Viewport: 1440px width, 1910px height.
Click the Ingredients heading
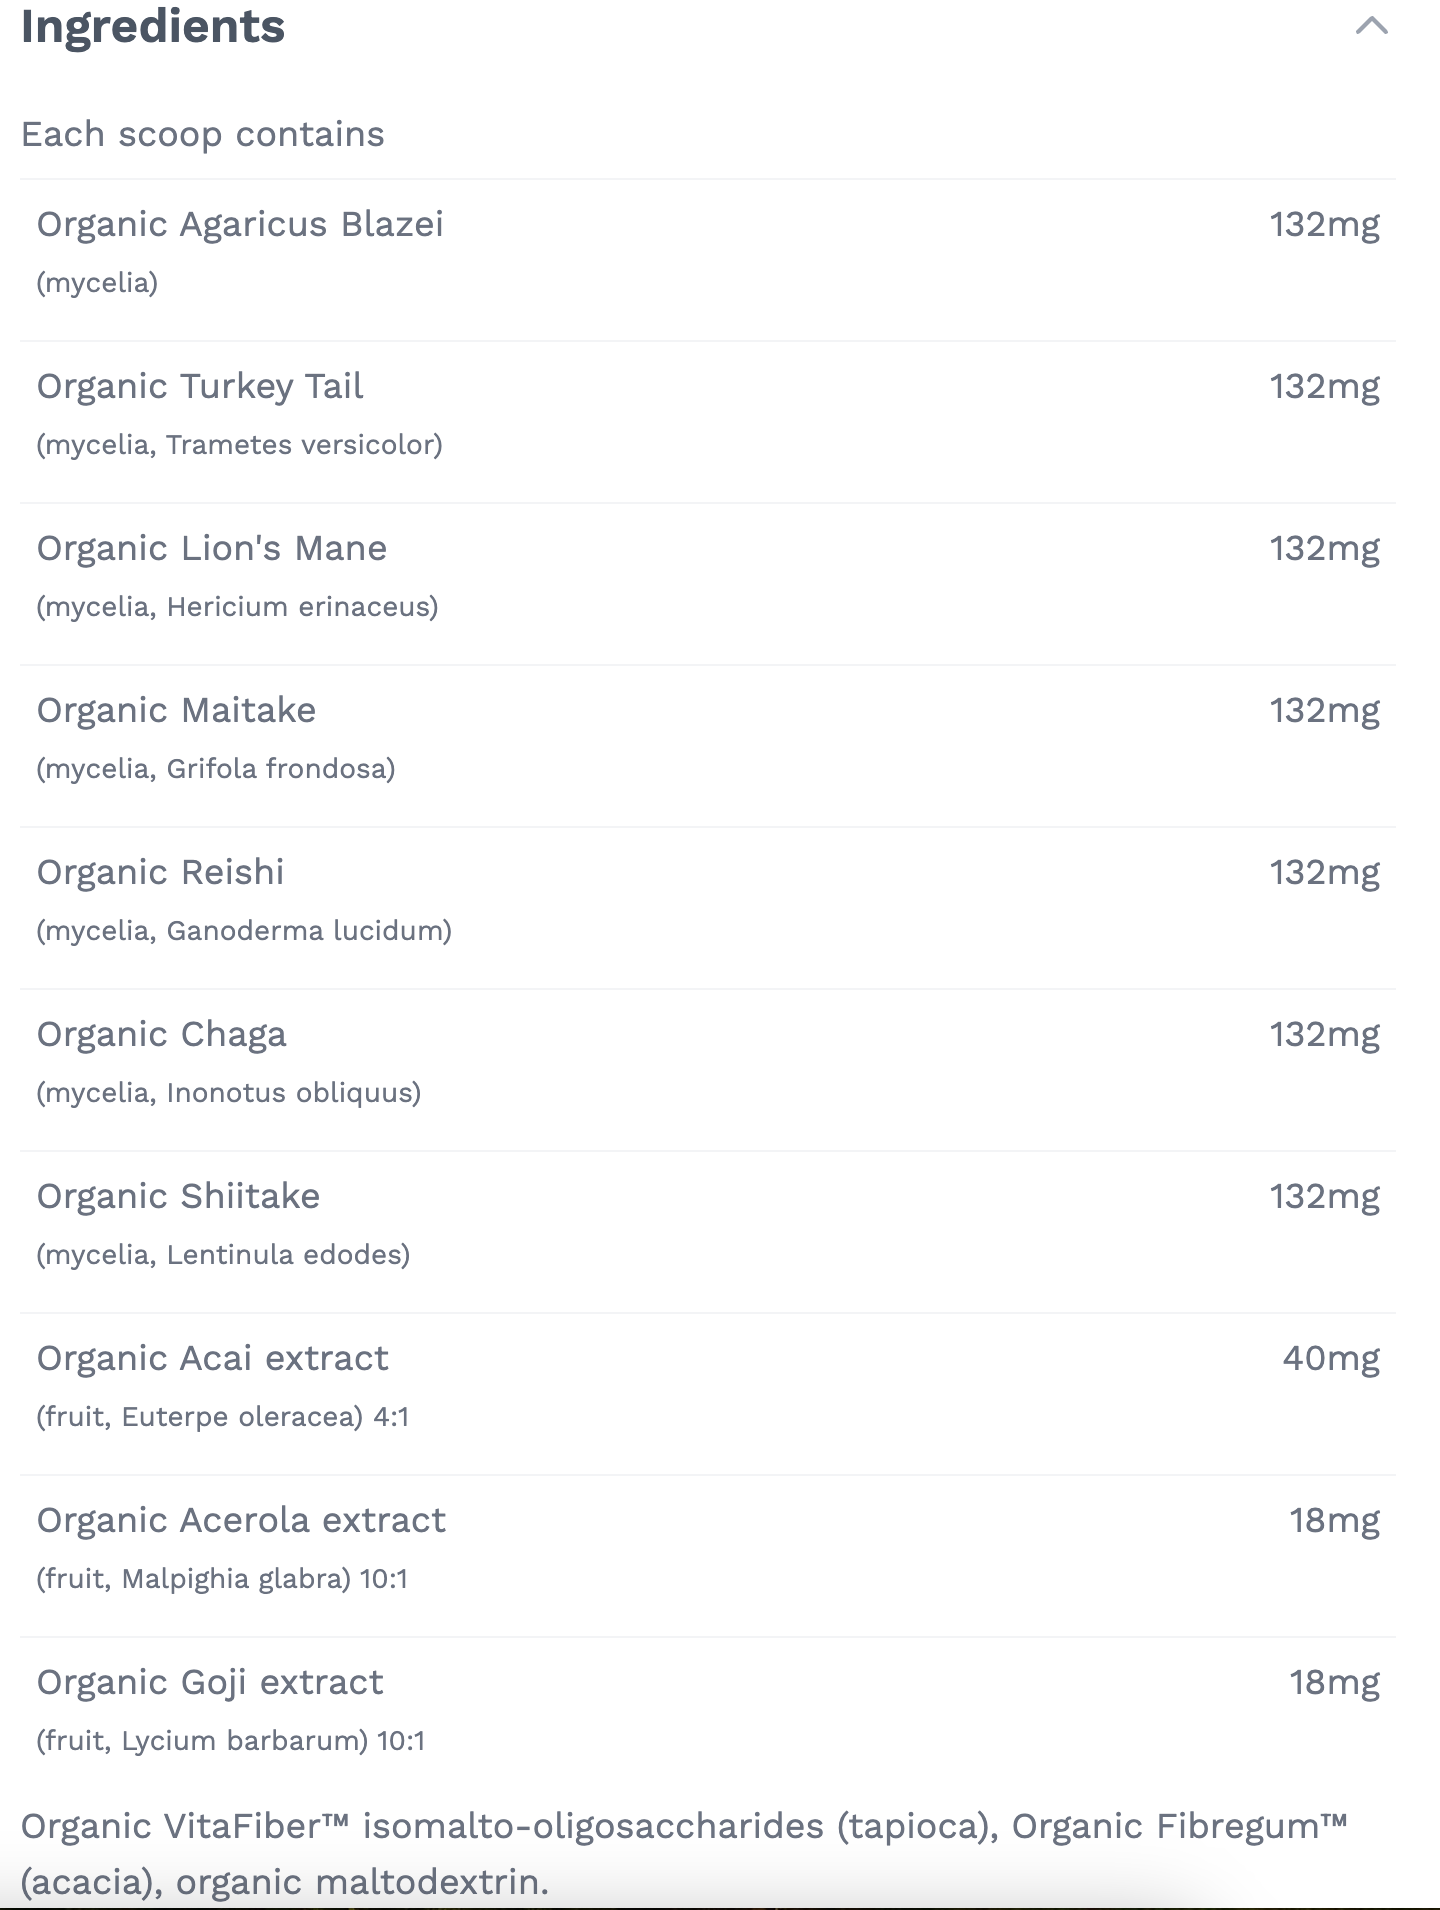pos(153,26)
